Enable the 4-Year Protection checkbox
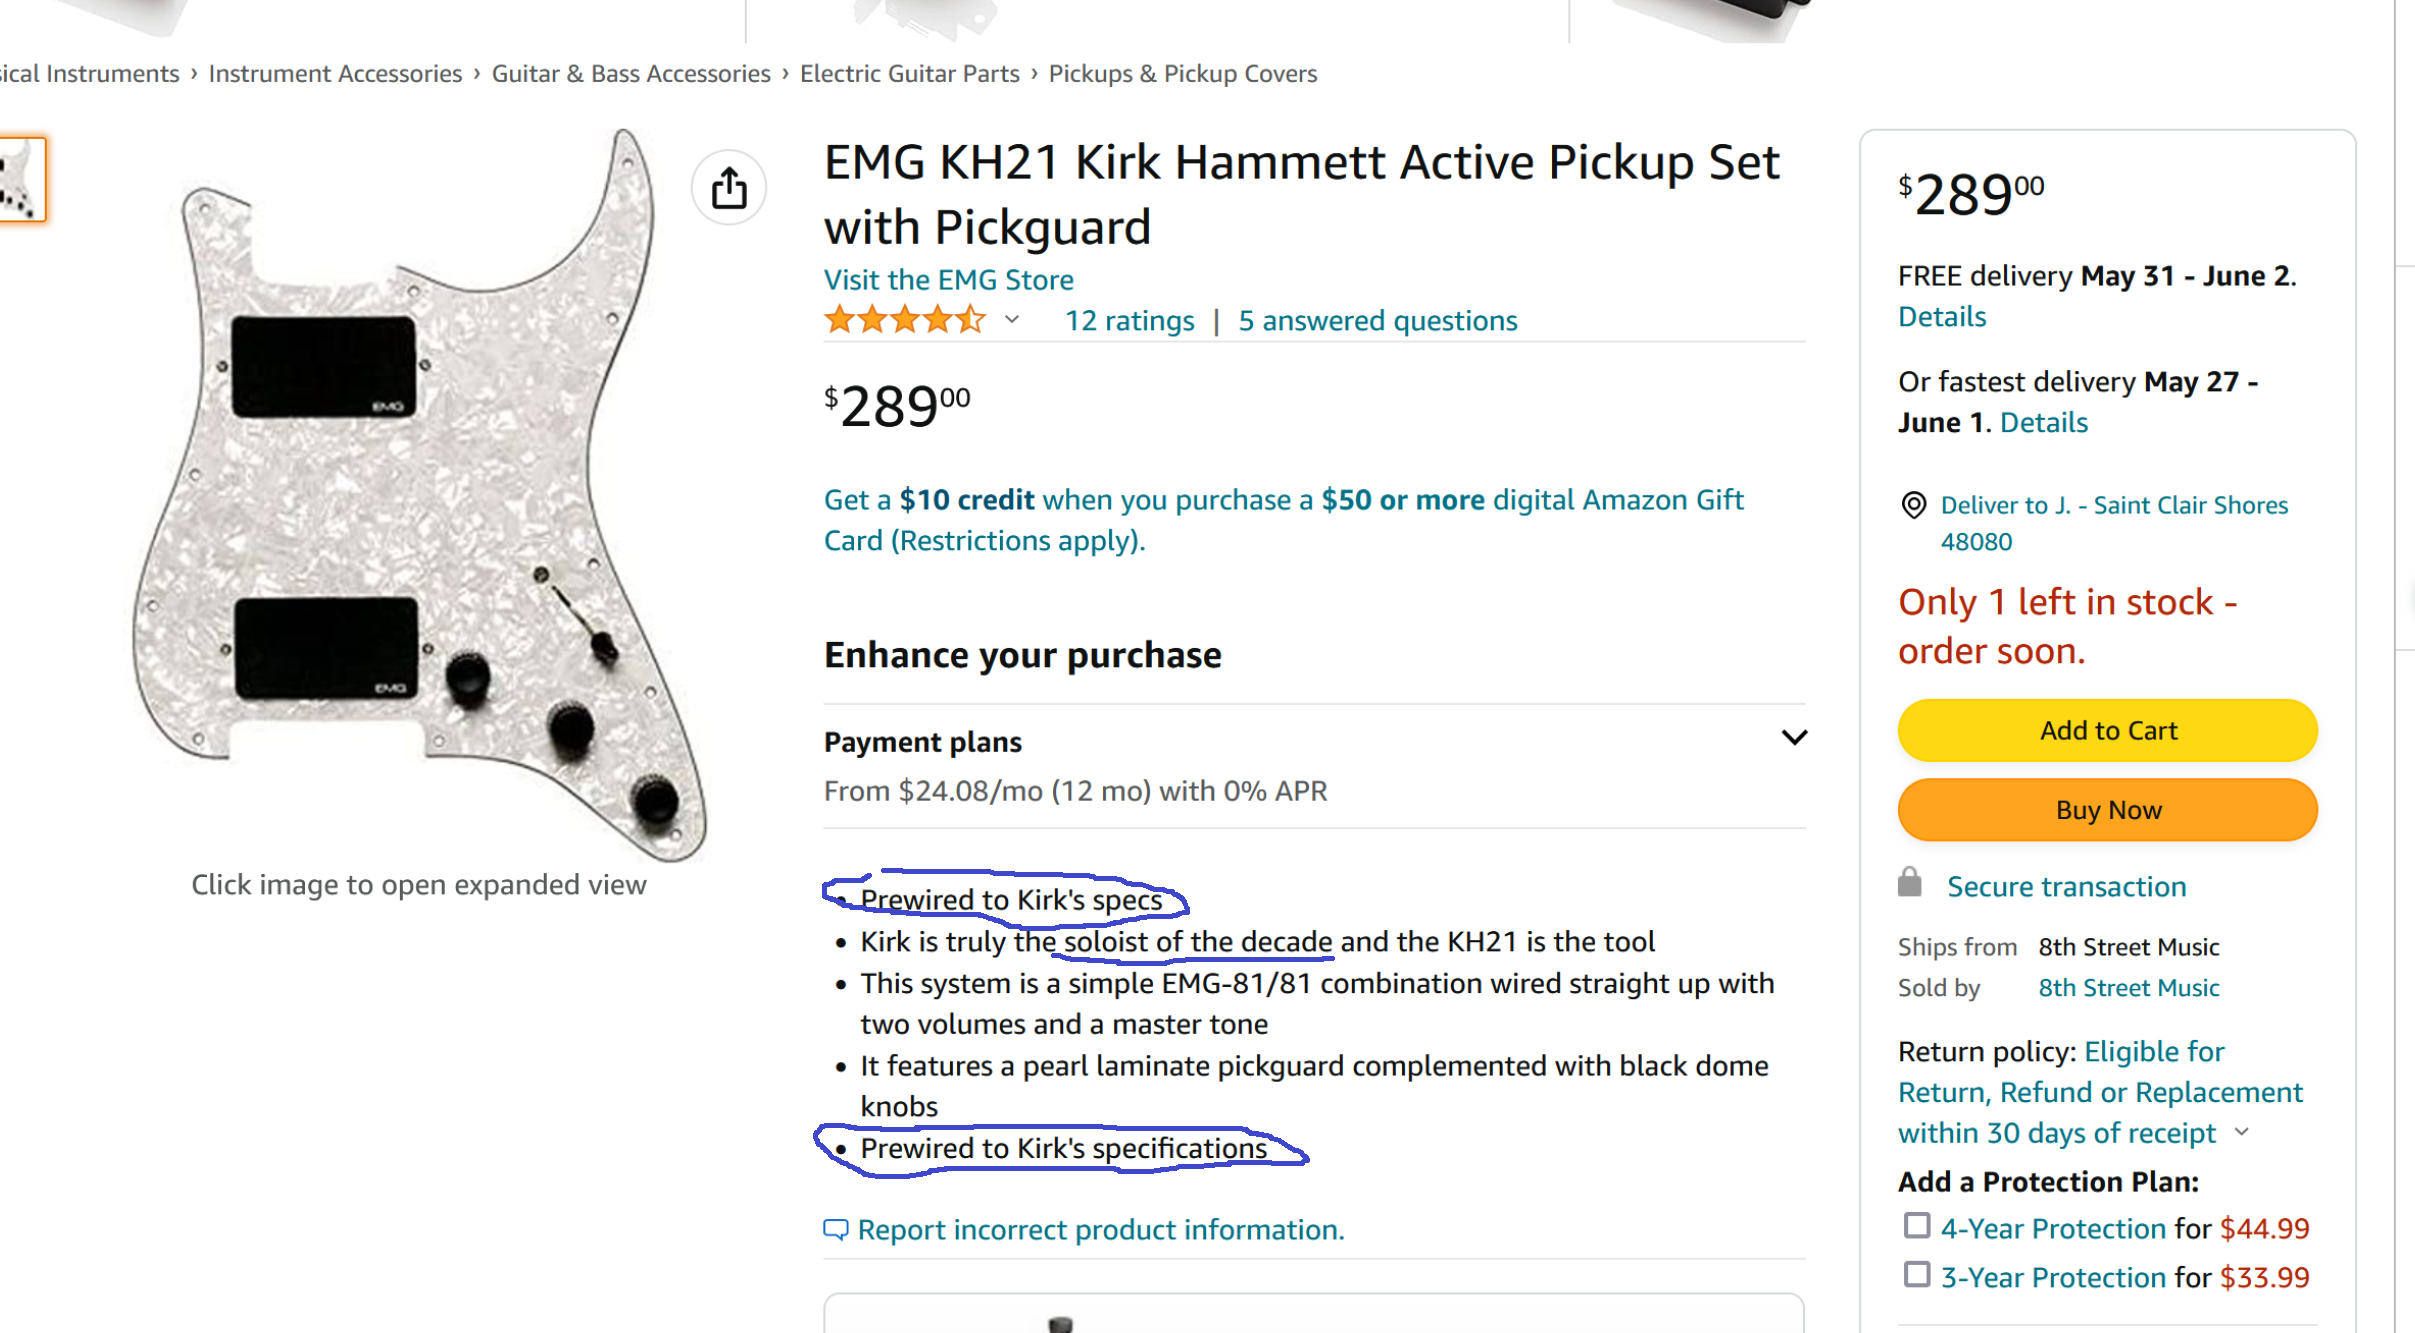The image size is (2415, 1333). click(1916, 1226)
